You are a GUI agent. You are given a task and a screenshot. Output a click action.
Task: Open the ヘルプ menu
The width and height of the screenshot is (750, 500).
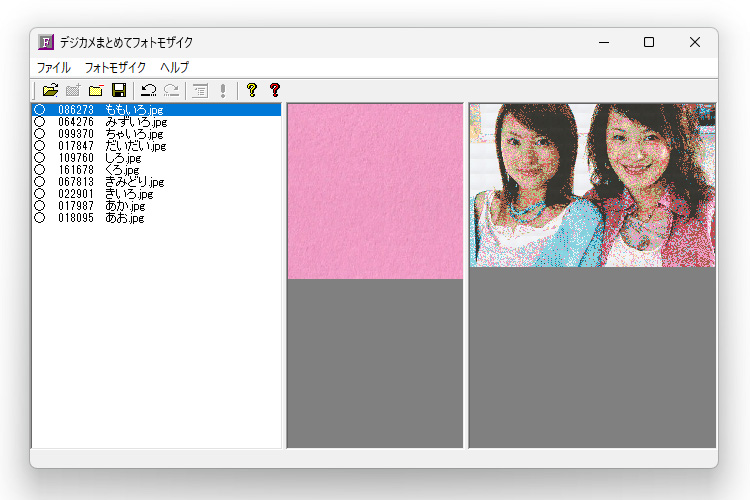coord(174,68)
